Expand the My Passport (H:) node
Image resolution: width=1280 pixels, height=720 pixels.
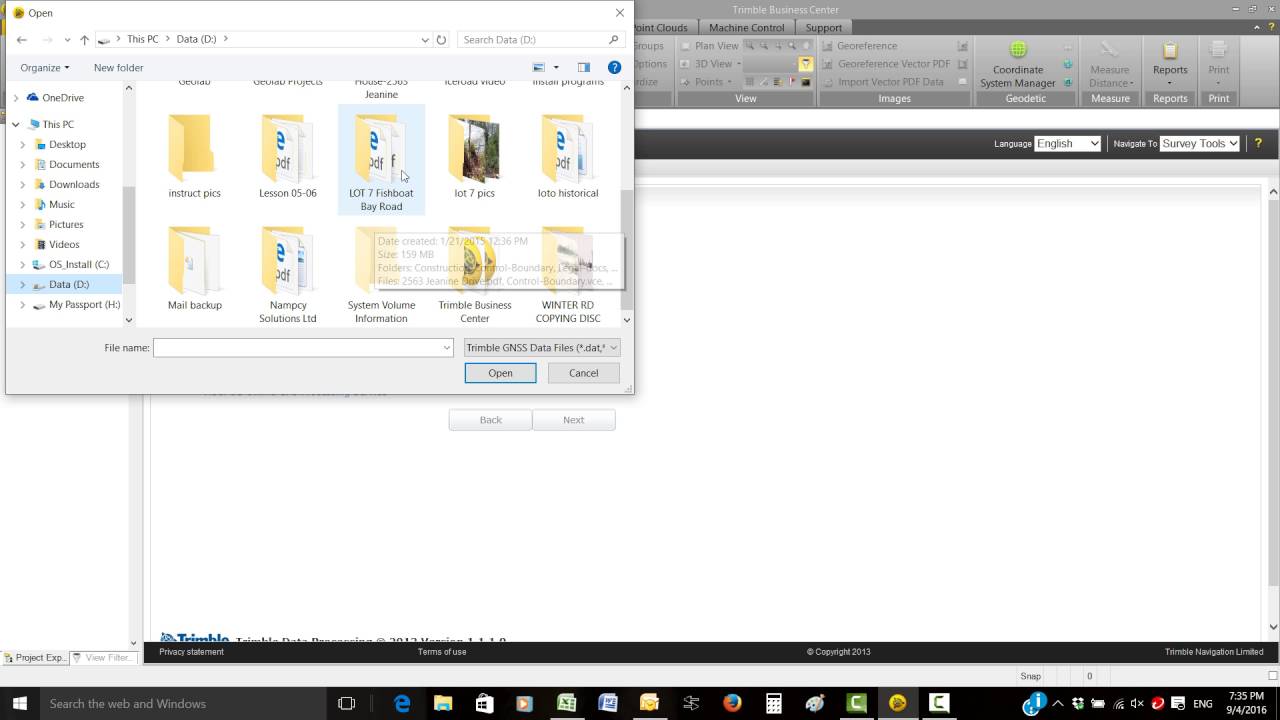pos(23,304)
